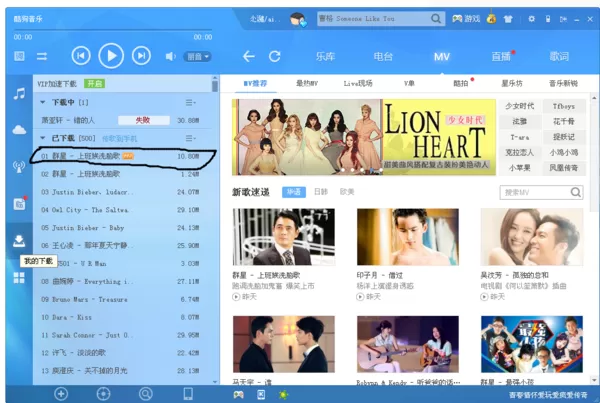600x403 pixels.
Task: Toggle the playback order mode icon
Action: (42, 57)
